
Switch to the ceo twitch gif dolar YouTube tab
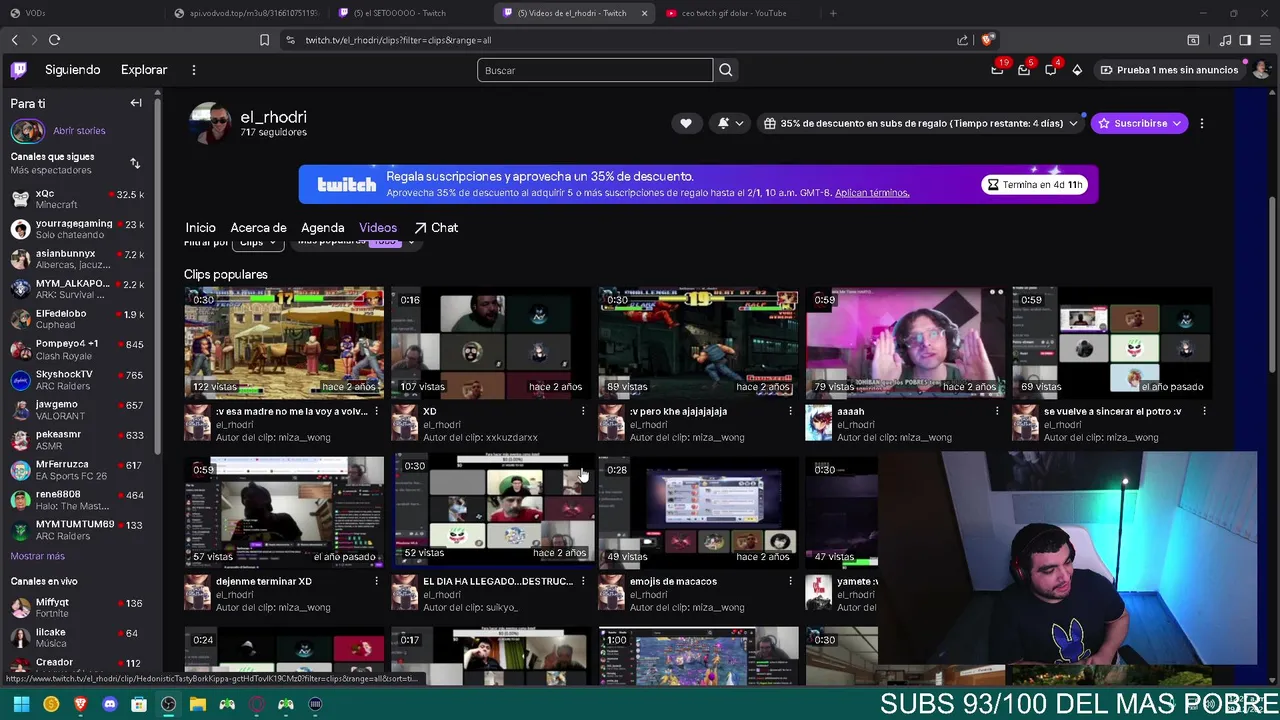click(735, 13)
